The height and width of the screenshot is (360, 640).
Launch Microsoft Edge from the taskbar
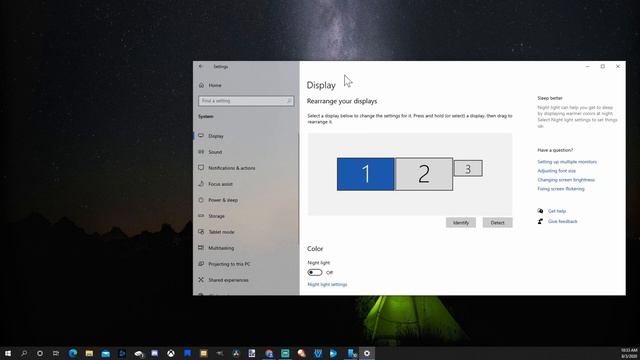pos(73,353)
